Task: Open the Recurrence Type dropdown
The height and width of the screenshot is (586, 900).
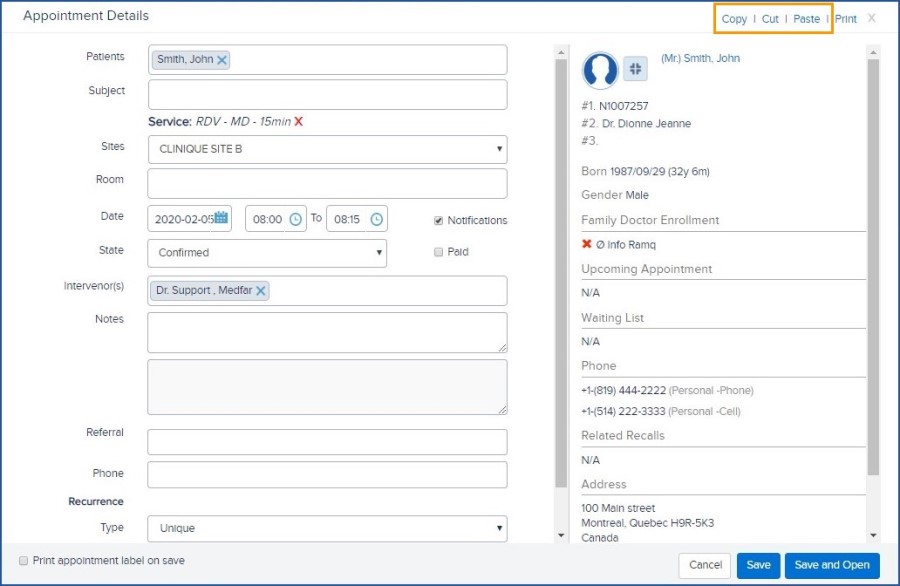Action: tap(327, 528)
